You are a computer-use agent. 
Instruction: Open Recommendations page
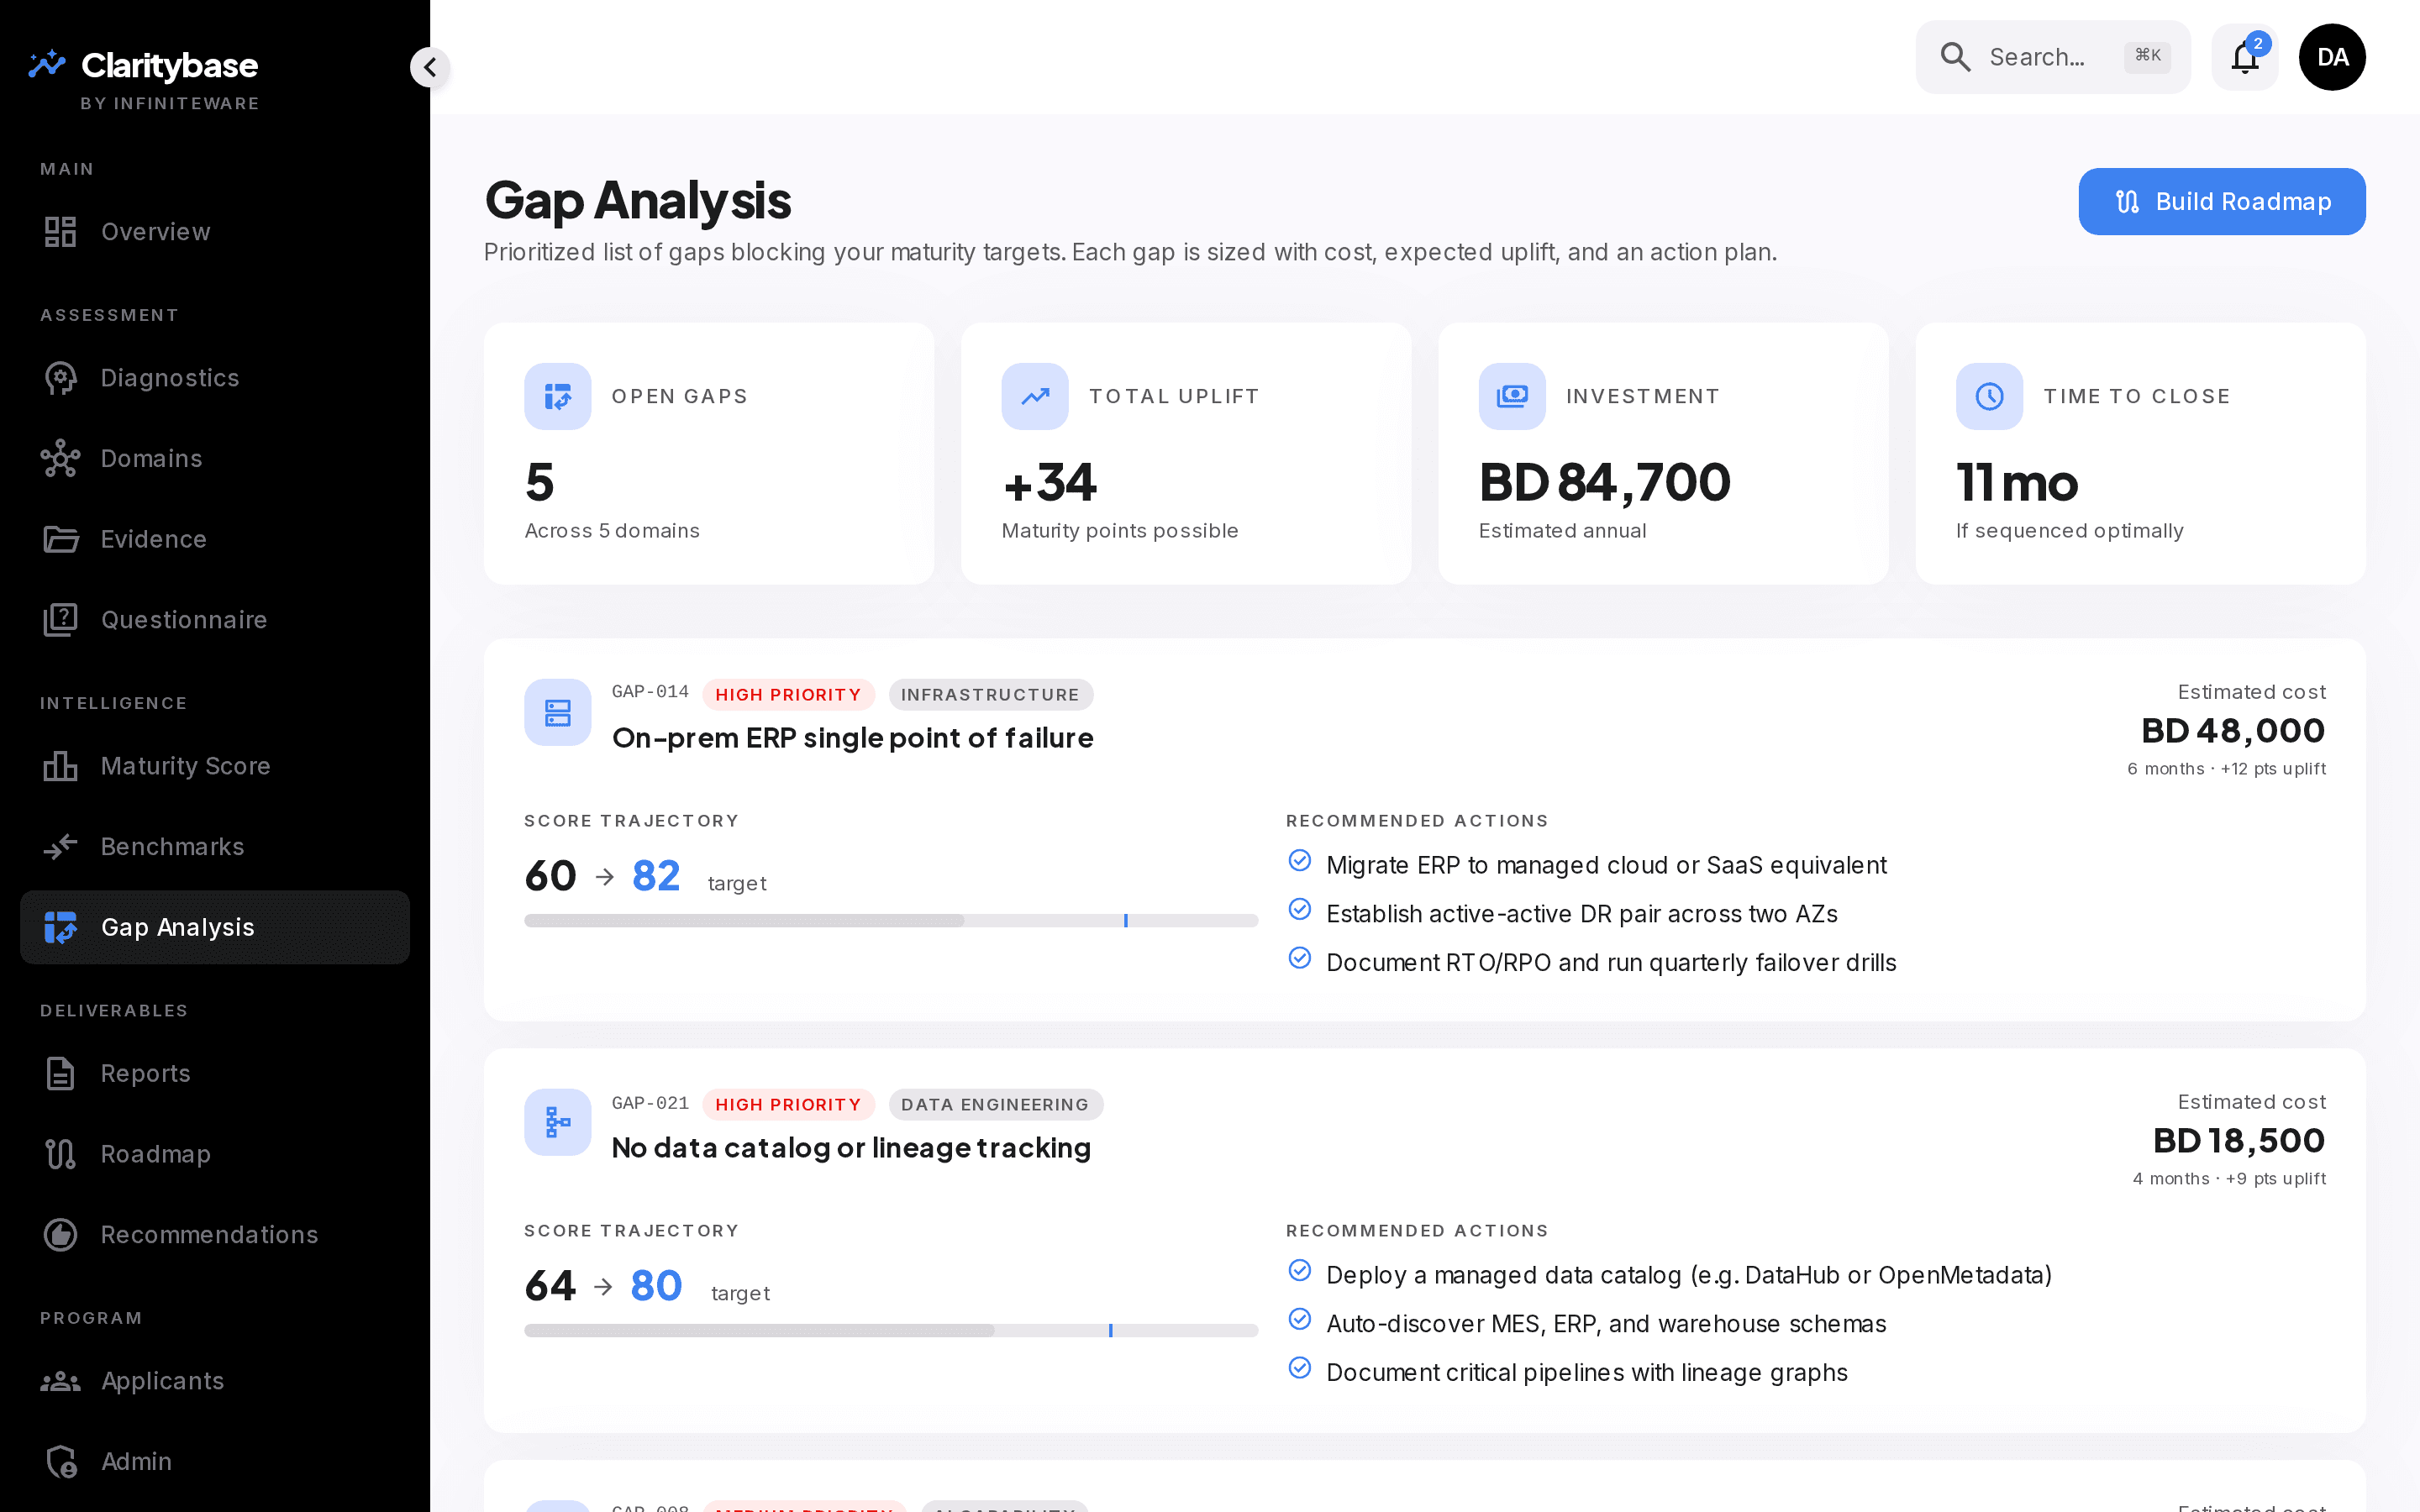coord(215,1235)
